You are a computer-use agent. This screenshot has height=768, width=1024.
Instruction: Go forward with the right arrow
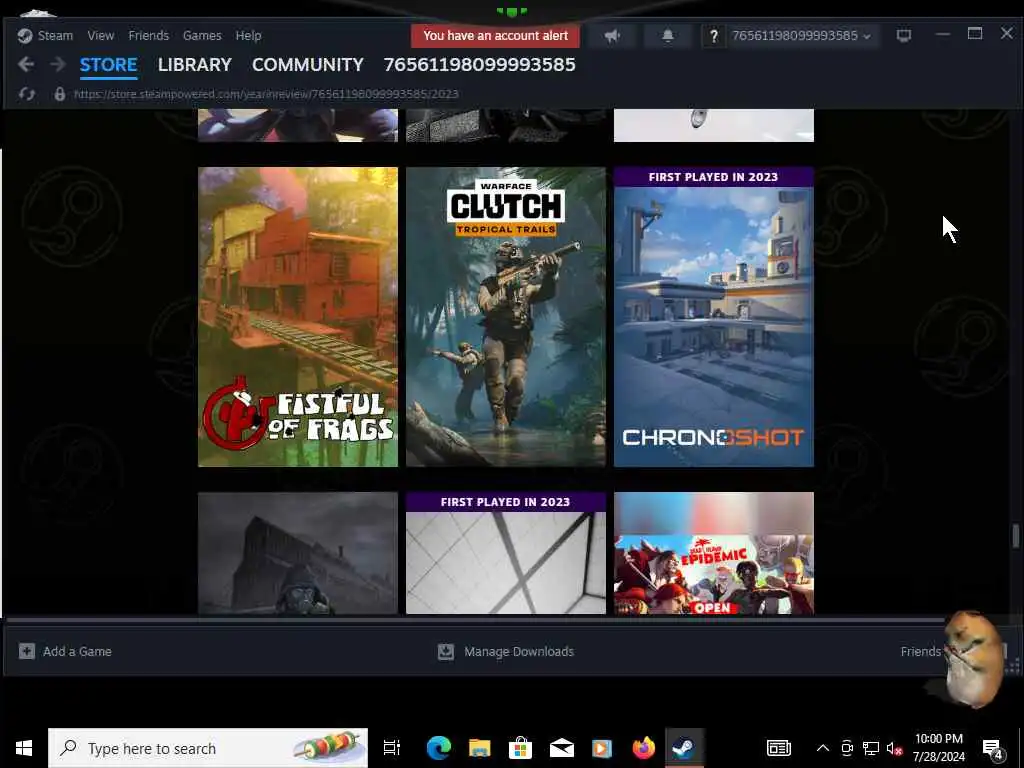coord(58,64)
